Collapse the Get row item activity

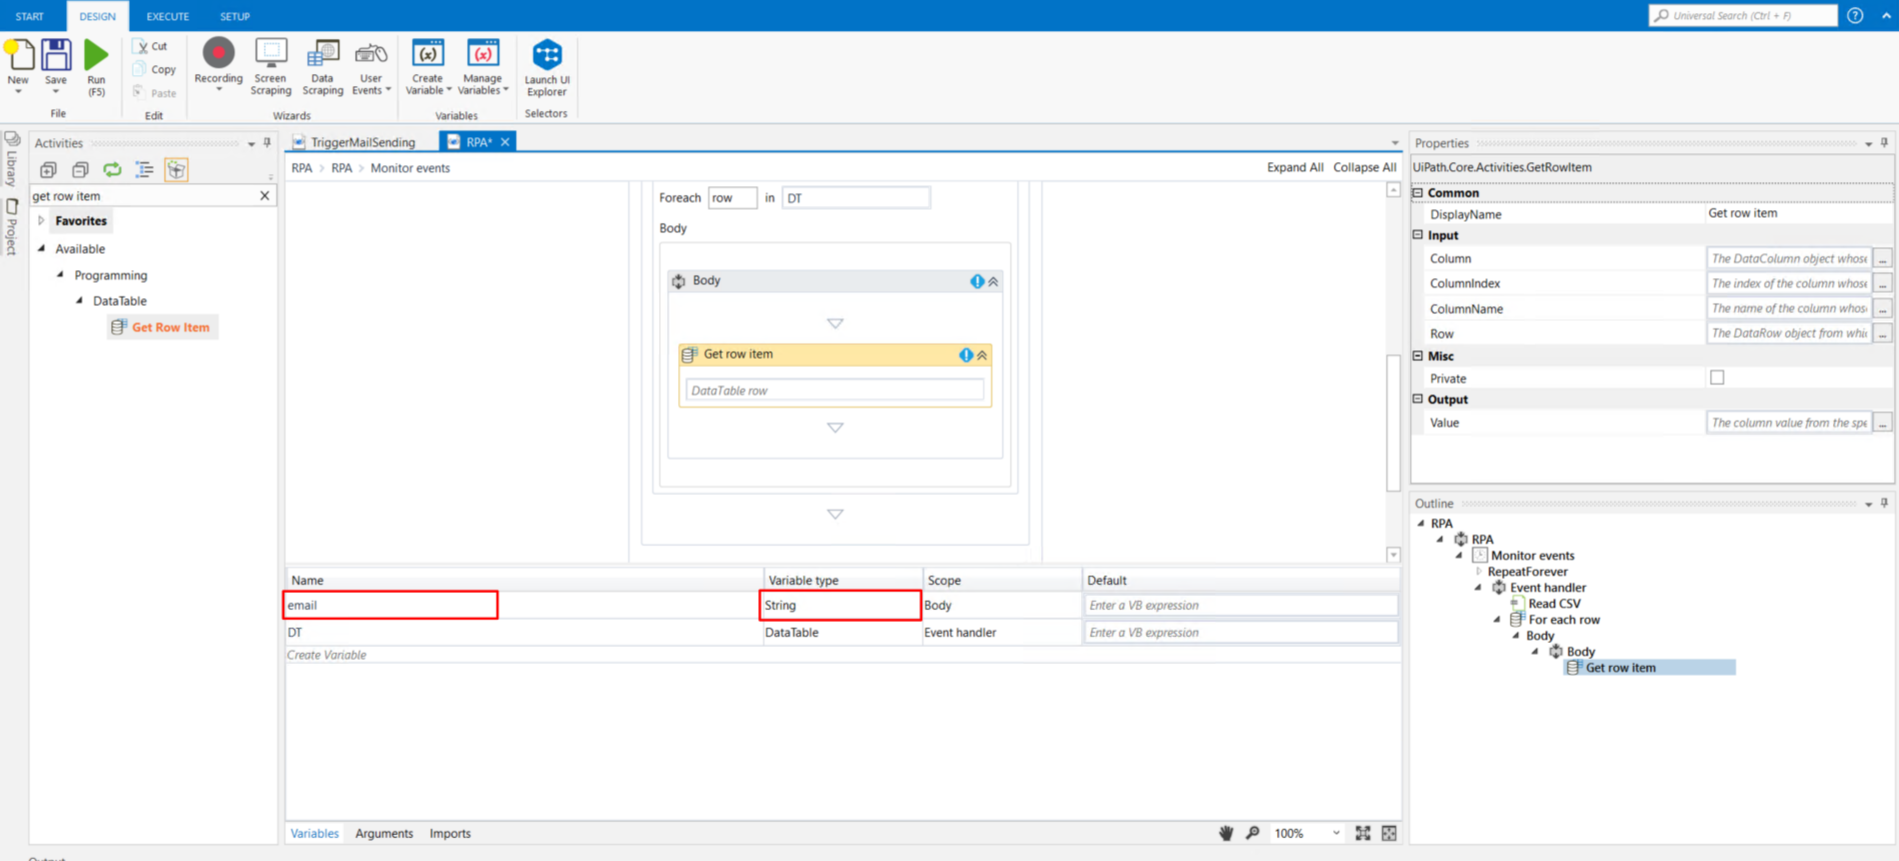tap(982, 355)
